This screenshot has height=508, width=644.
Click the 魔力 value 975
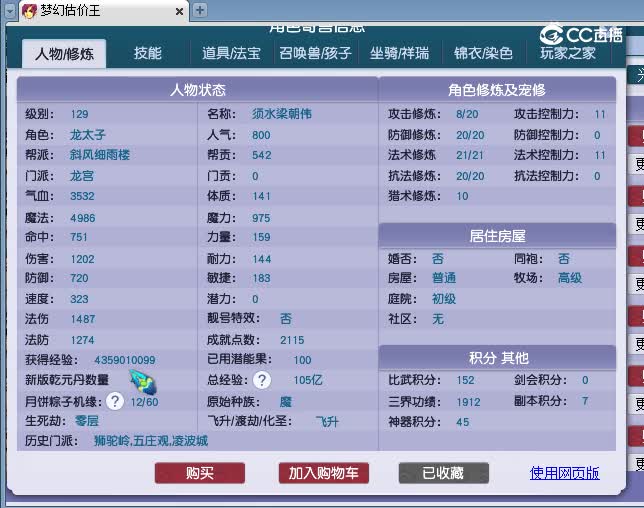tap(261, 218)
